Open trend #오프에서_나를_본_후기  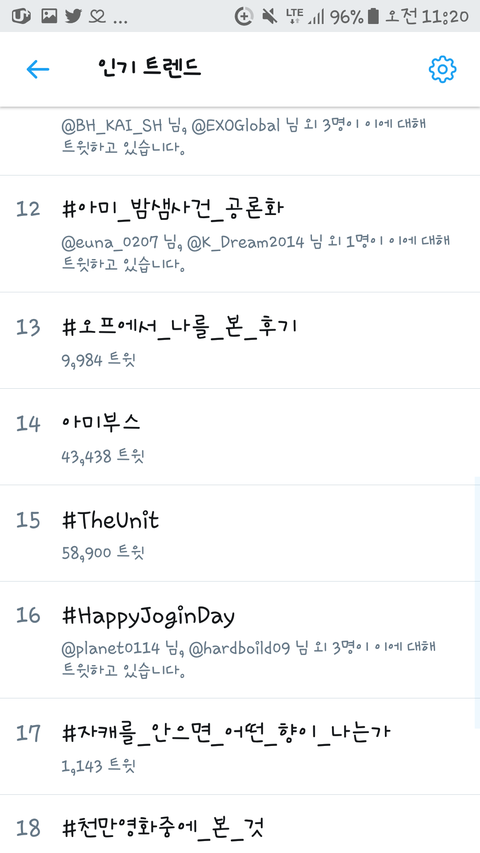240,341
